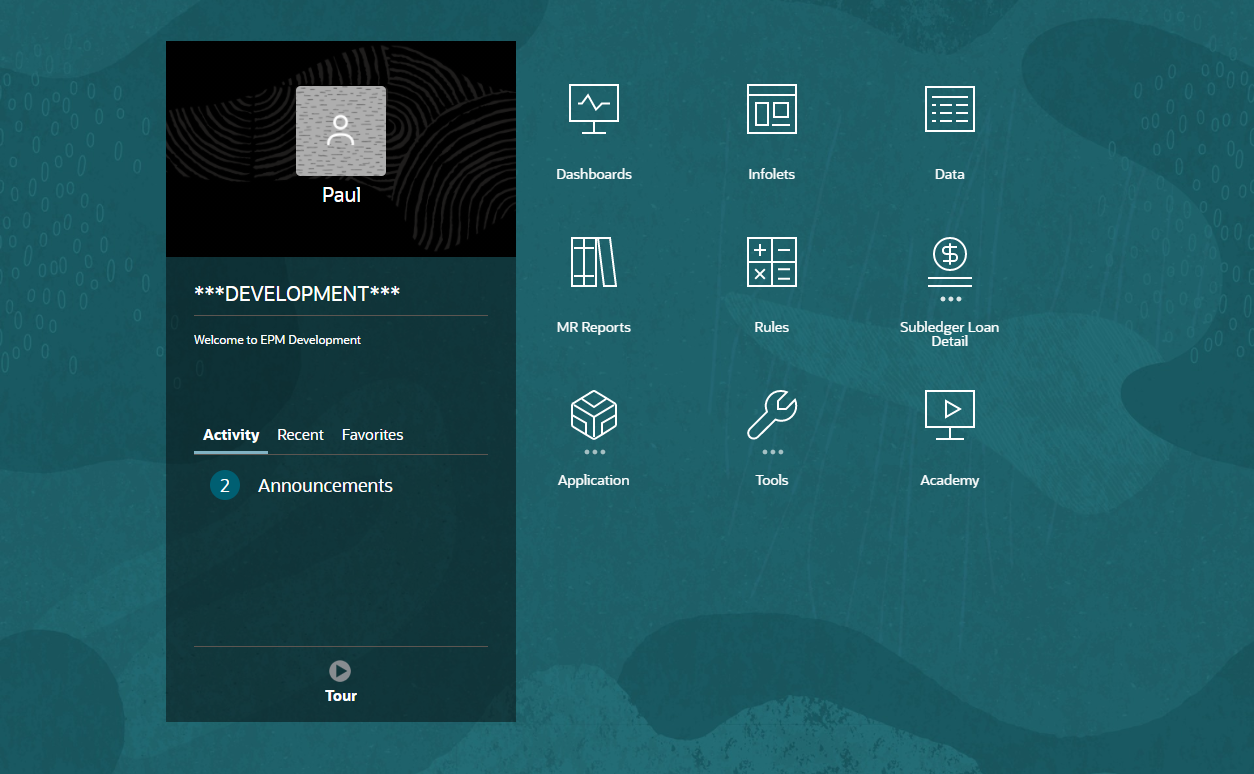This screenshot has height=774, width=1254.
Task: Open the Data list icon
Action: (x=950, y=109)
